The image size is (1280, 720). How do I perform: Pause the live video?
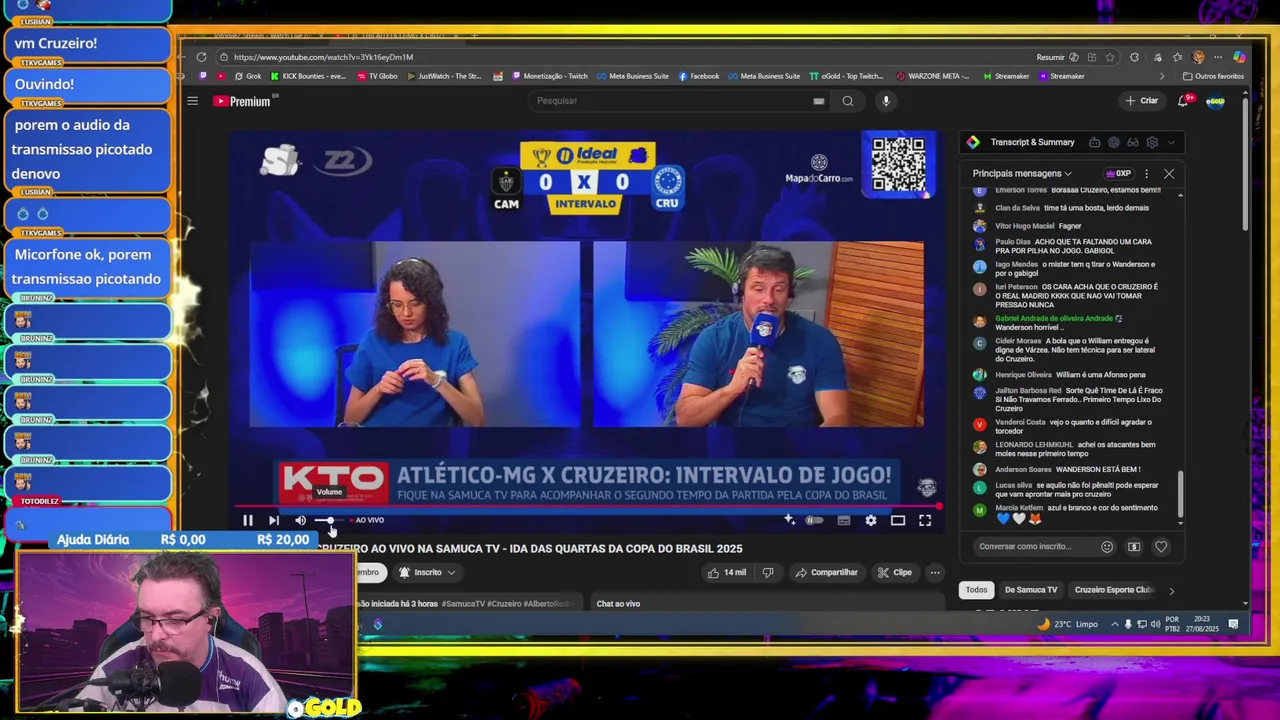(247, 520)
